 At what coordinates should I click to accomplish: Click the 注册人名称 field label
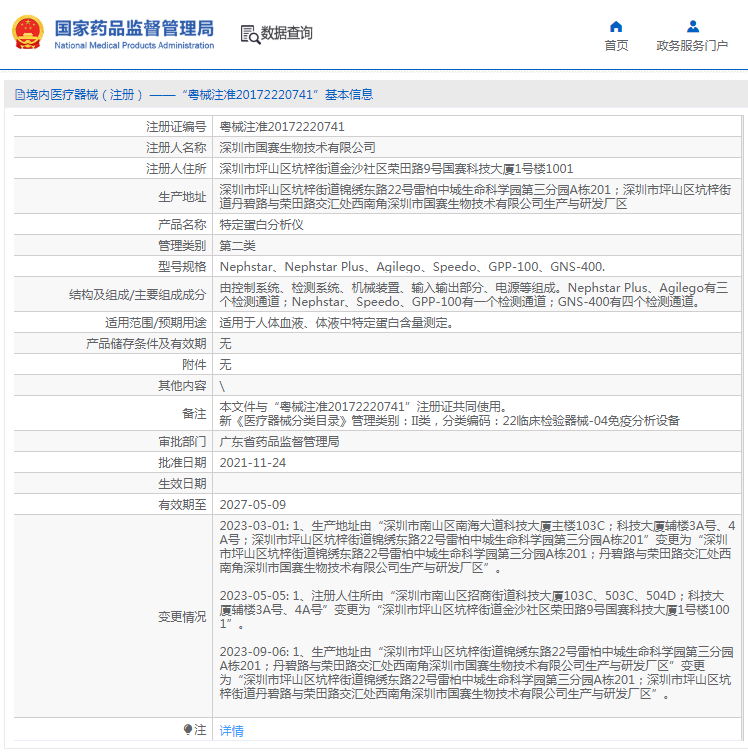point(176,148)
